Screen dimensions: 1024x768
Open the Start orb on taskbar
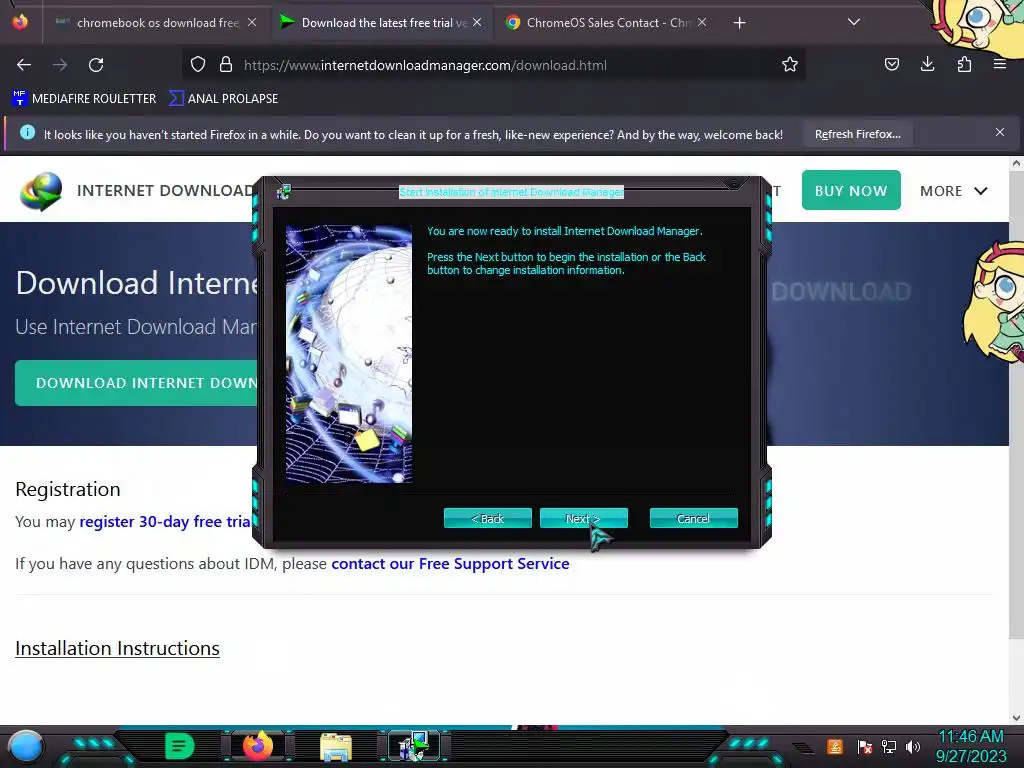pos(25,746)
